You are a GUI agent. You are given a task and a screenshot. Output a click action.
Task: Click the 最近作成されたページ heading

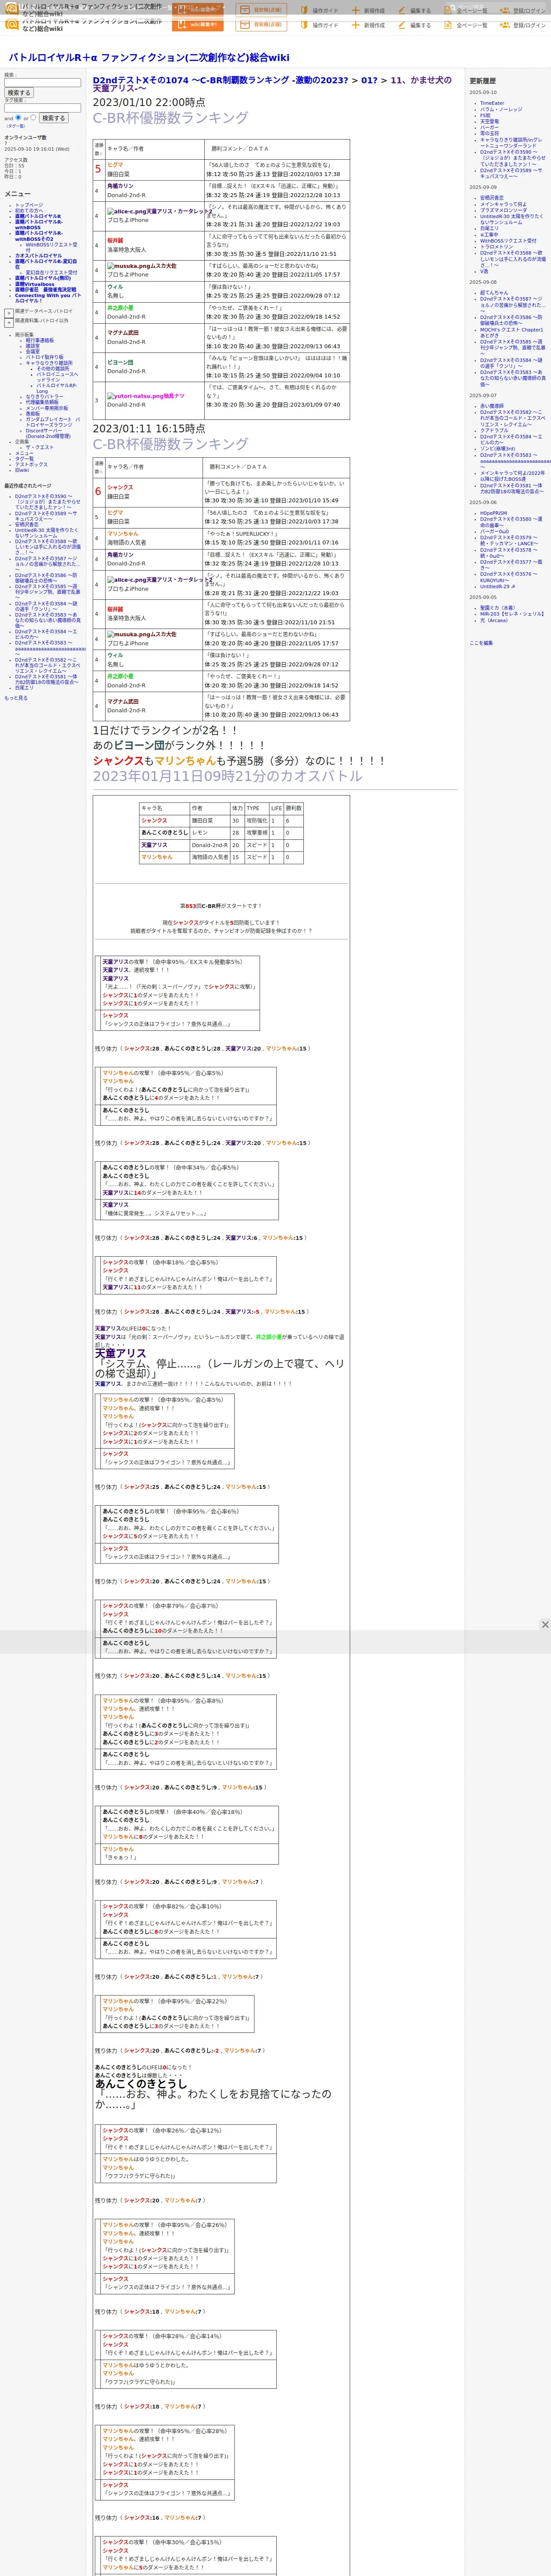click(x=27, y=486)
